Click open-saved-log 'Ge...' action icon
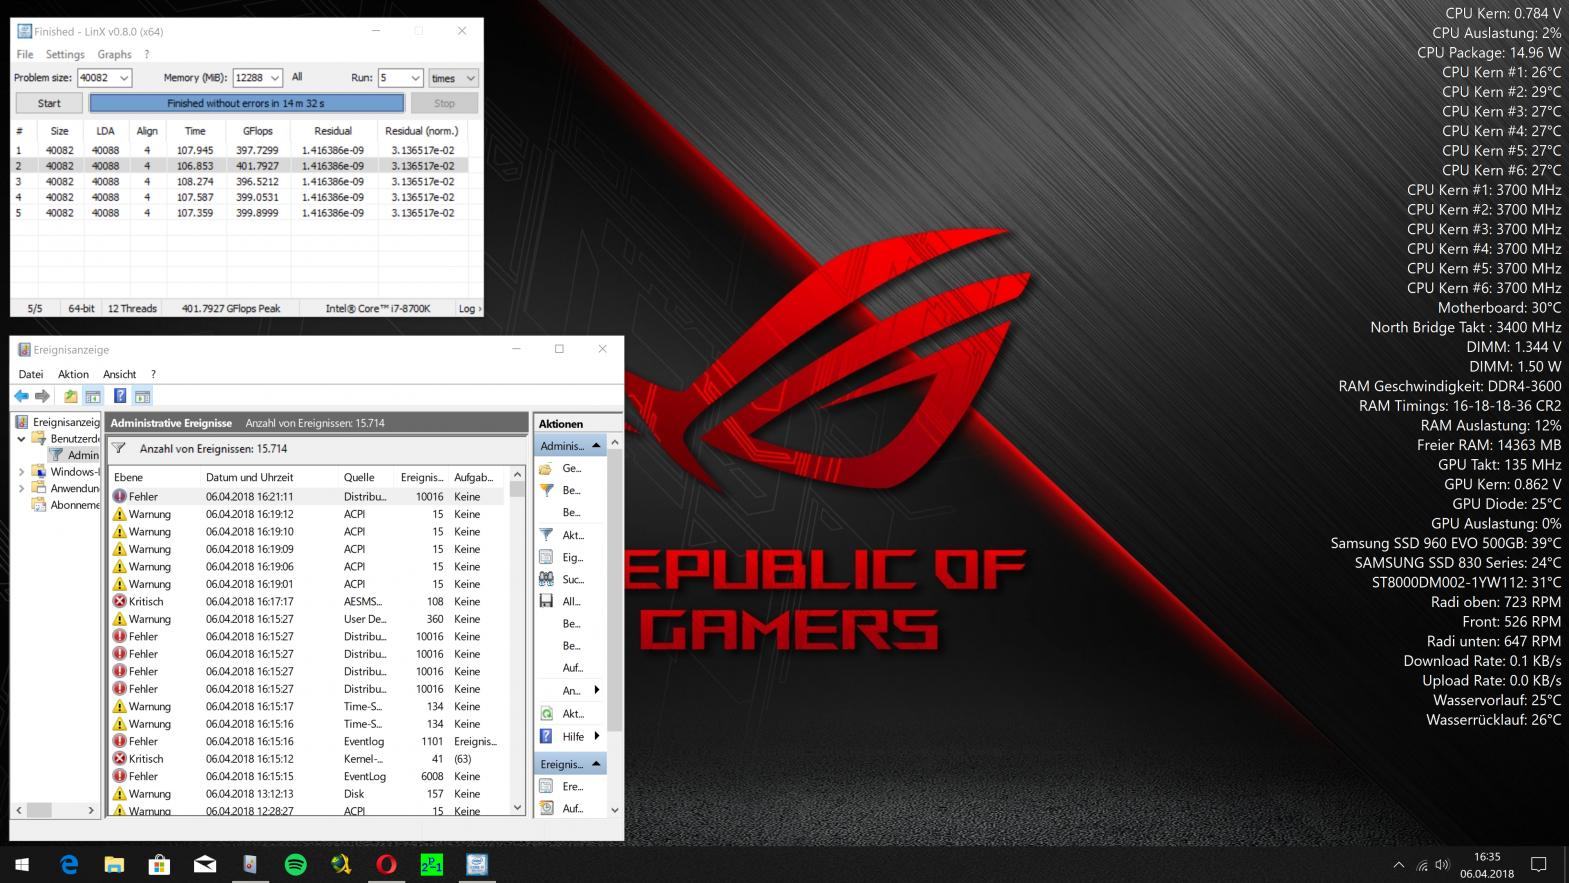The width and height of the screenshot is (1569, 883). pyautogui.click(x=546, y=468)
